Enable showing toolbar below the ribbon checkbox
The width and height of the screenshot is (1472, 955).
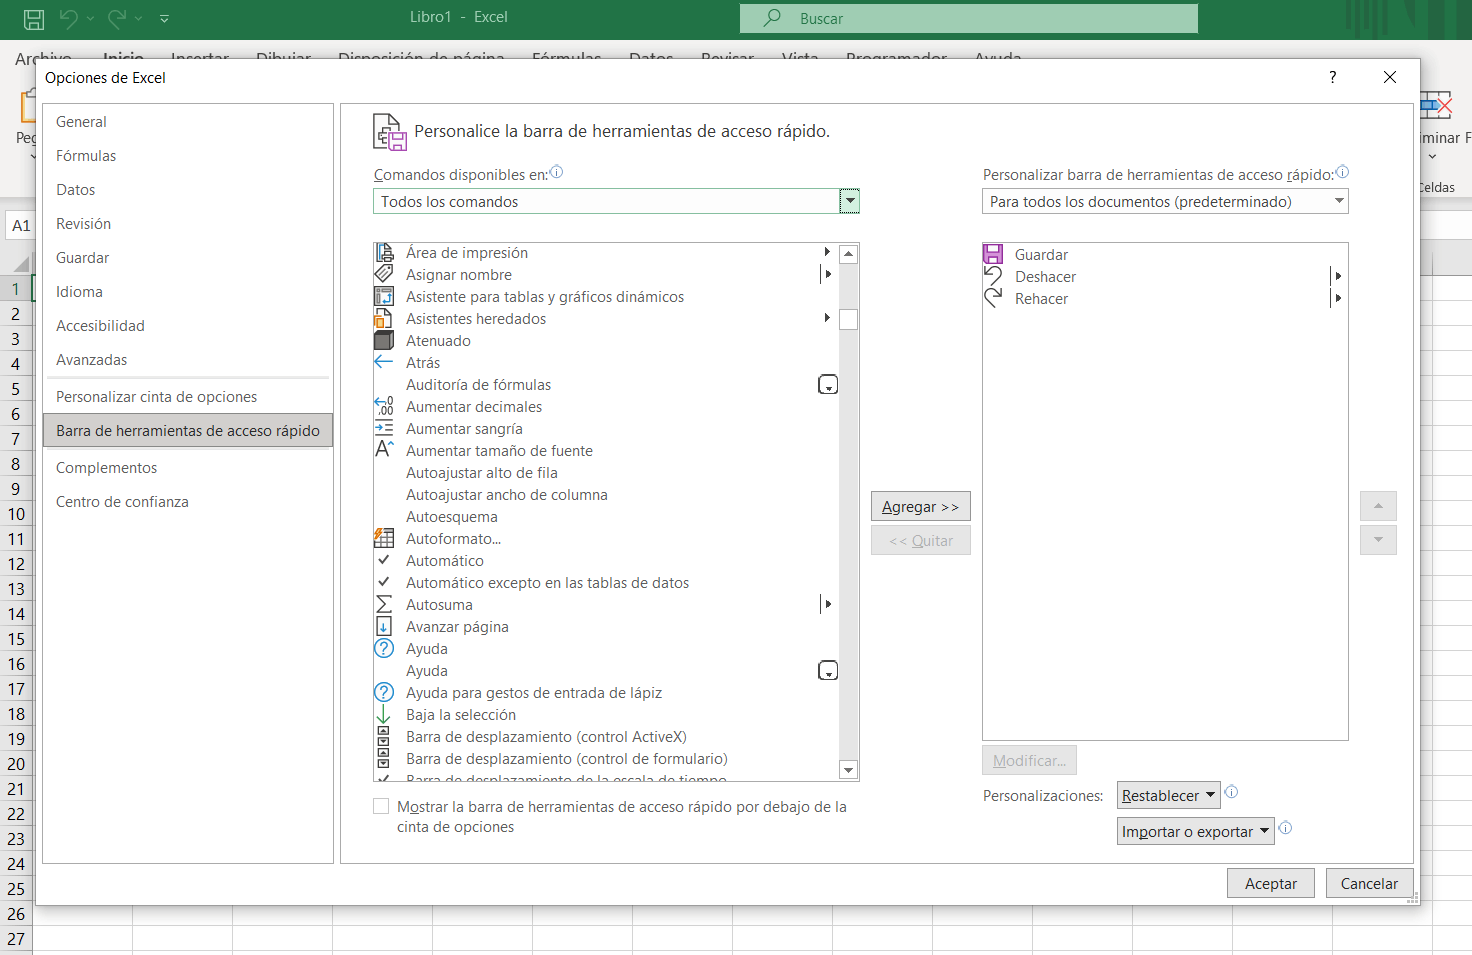click(x=381, y=806)
